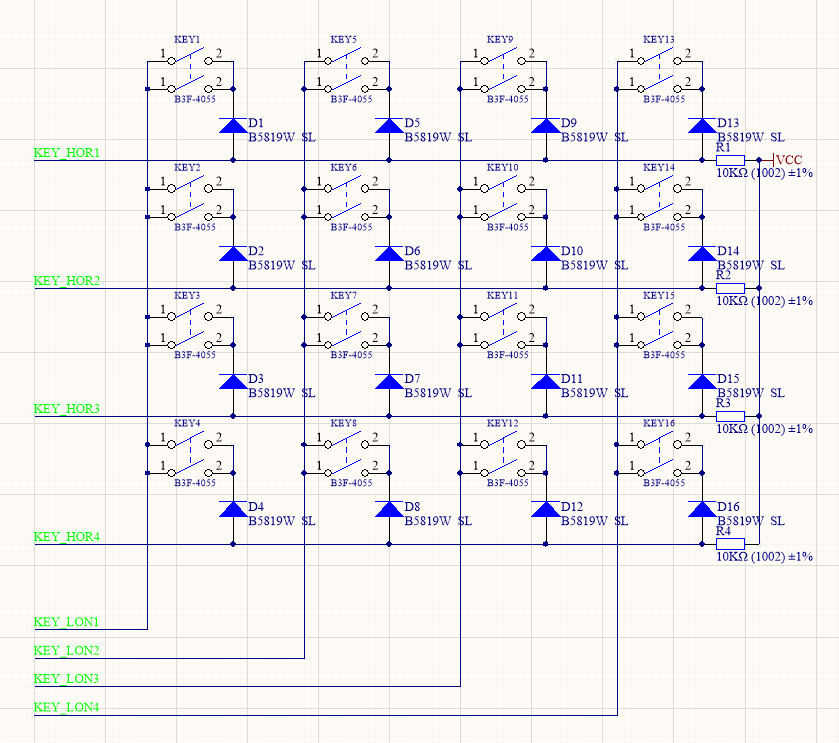839x743 pixels.
Task: Select diode D9 symbol
Action: pos(546,126)
